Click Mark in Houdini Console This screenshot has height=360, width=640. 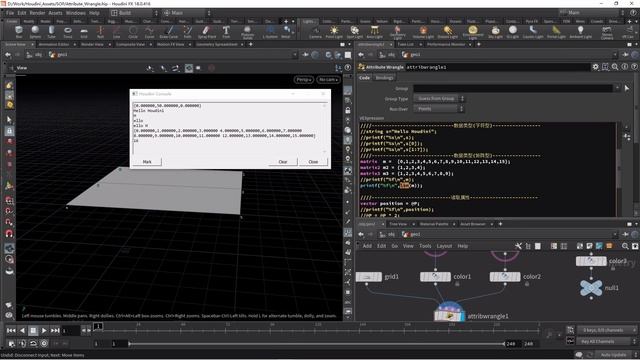tap(147, 162)
